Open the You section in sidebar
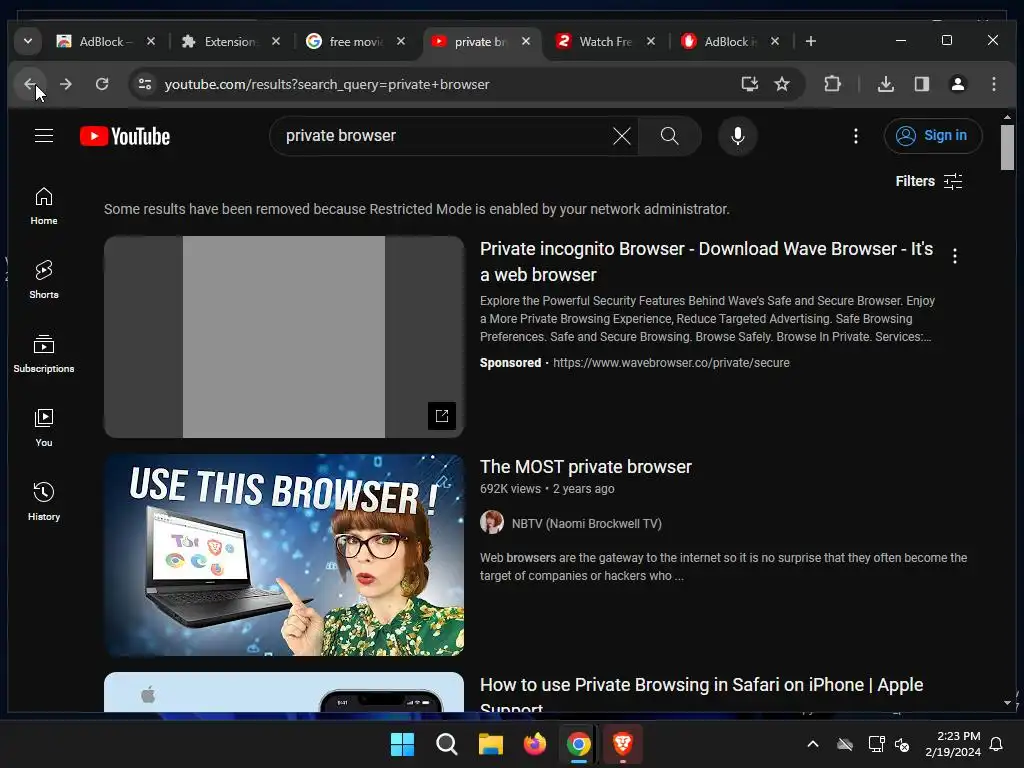The height and width of the screenshot is (768, 1024). pos(44,427)
